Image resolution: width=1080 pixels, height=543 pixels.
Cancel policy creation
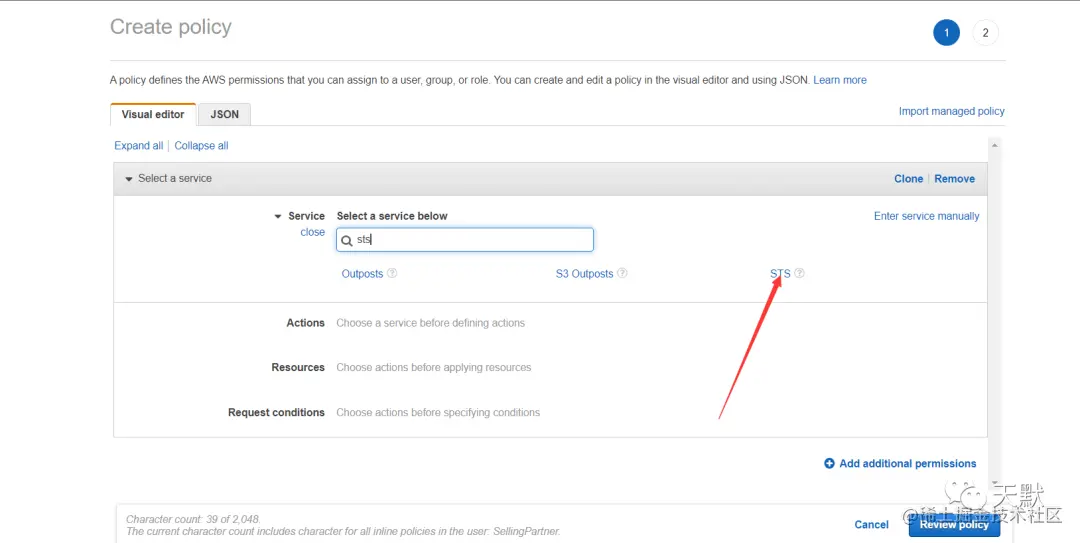871,524
